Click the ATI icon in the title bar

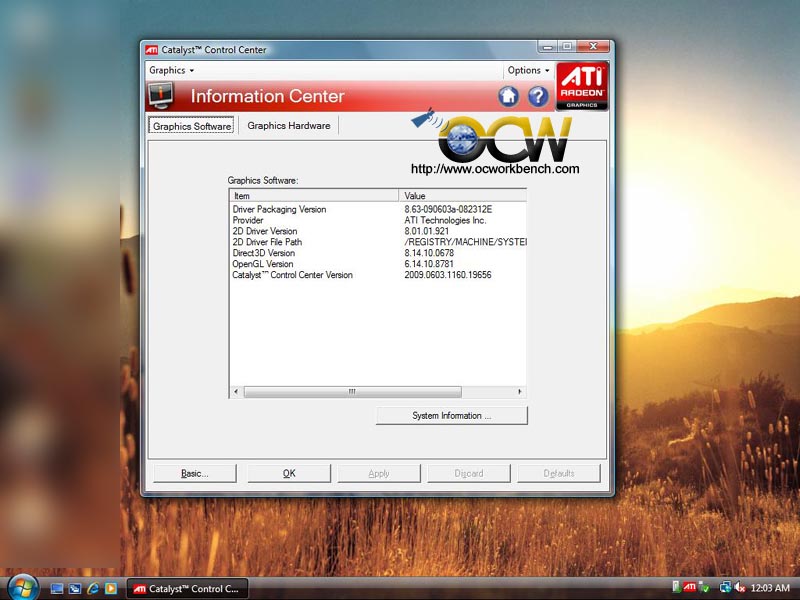tap(152, 49)
